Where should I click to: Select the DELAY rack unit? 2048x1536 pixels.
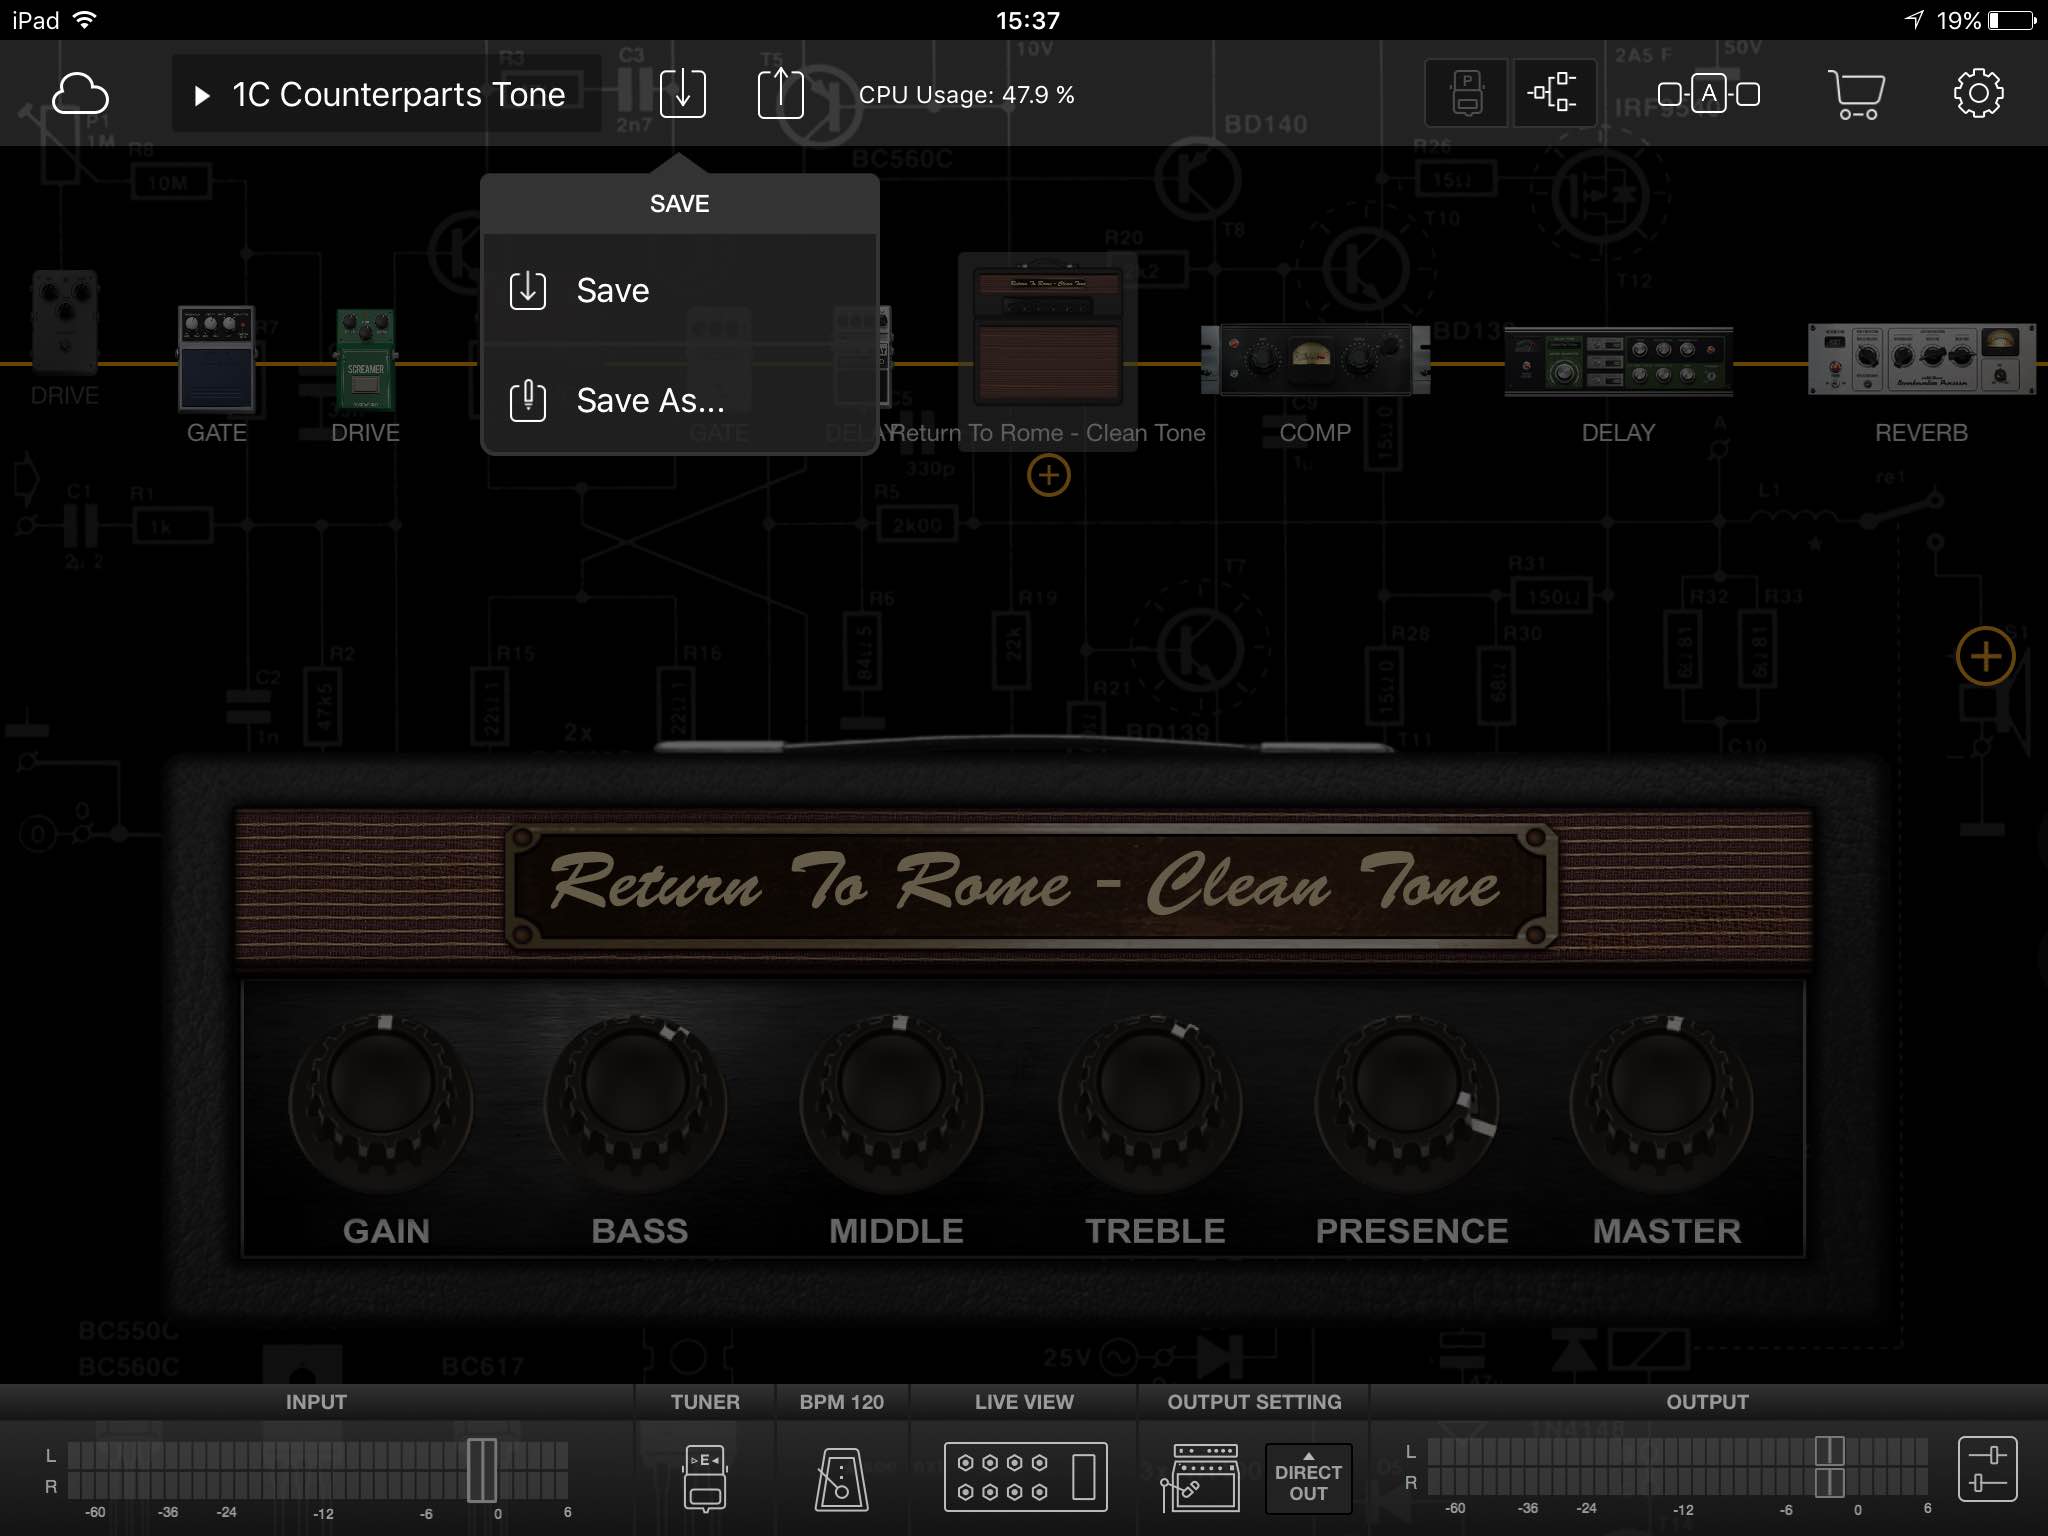1618,361
